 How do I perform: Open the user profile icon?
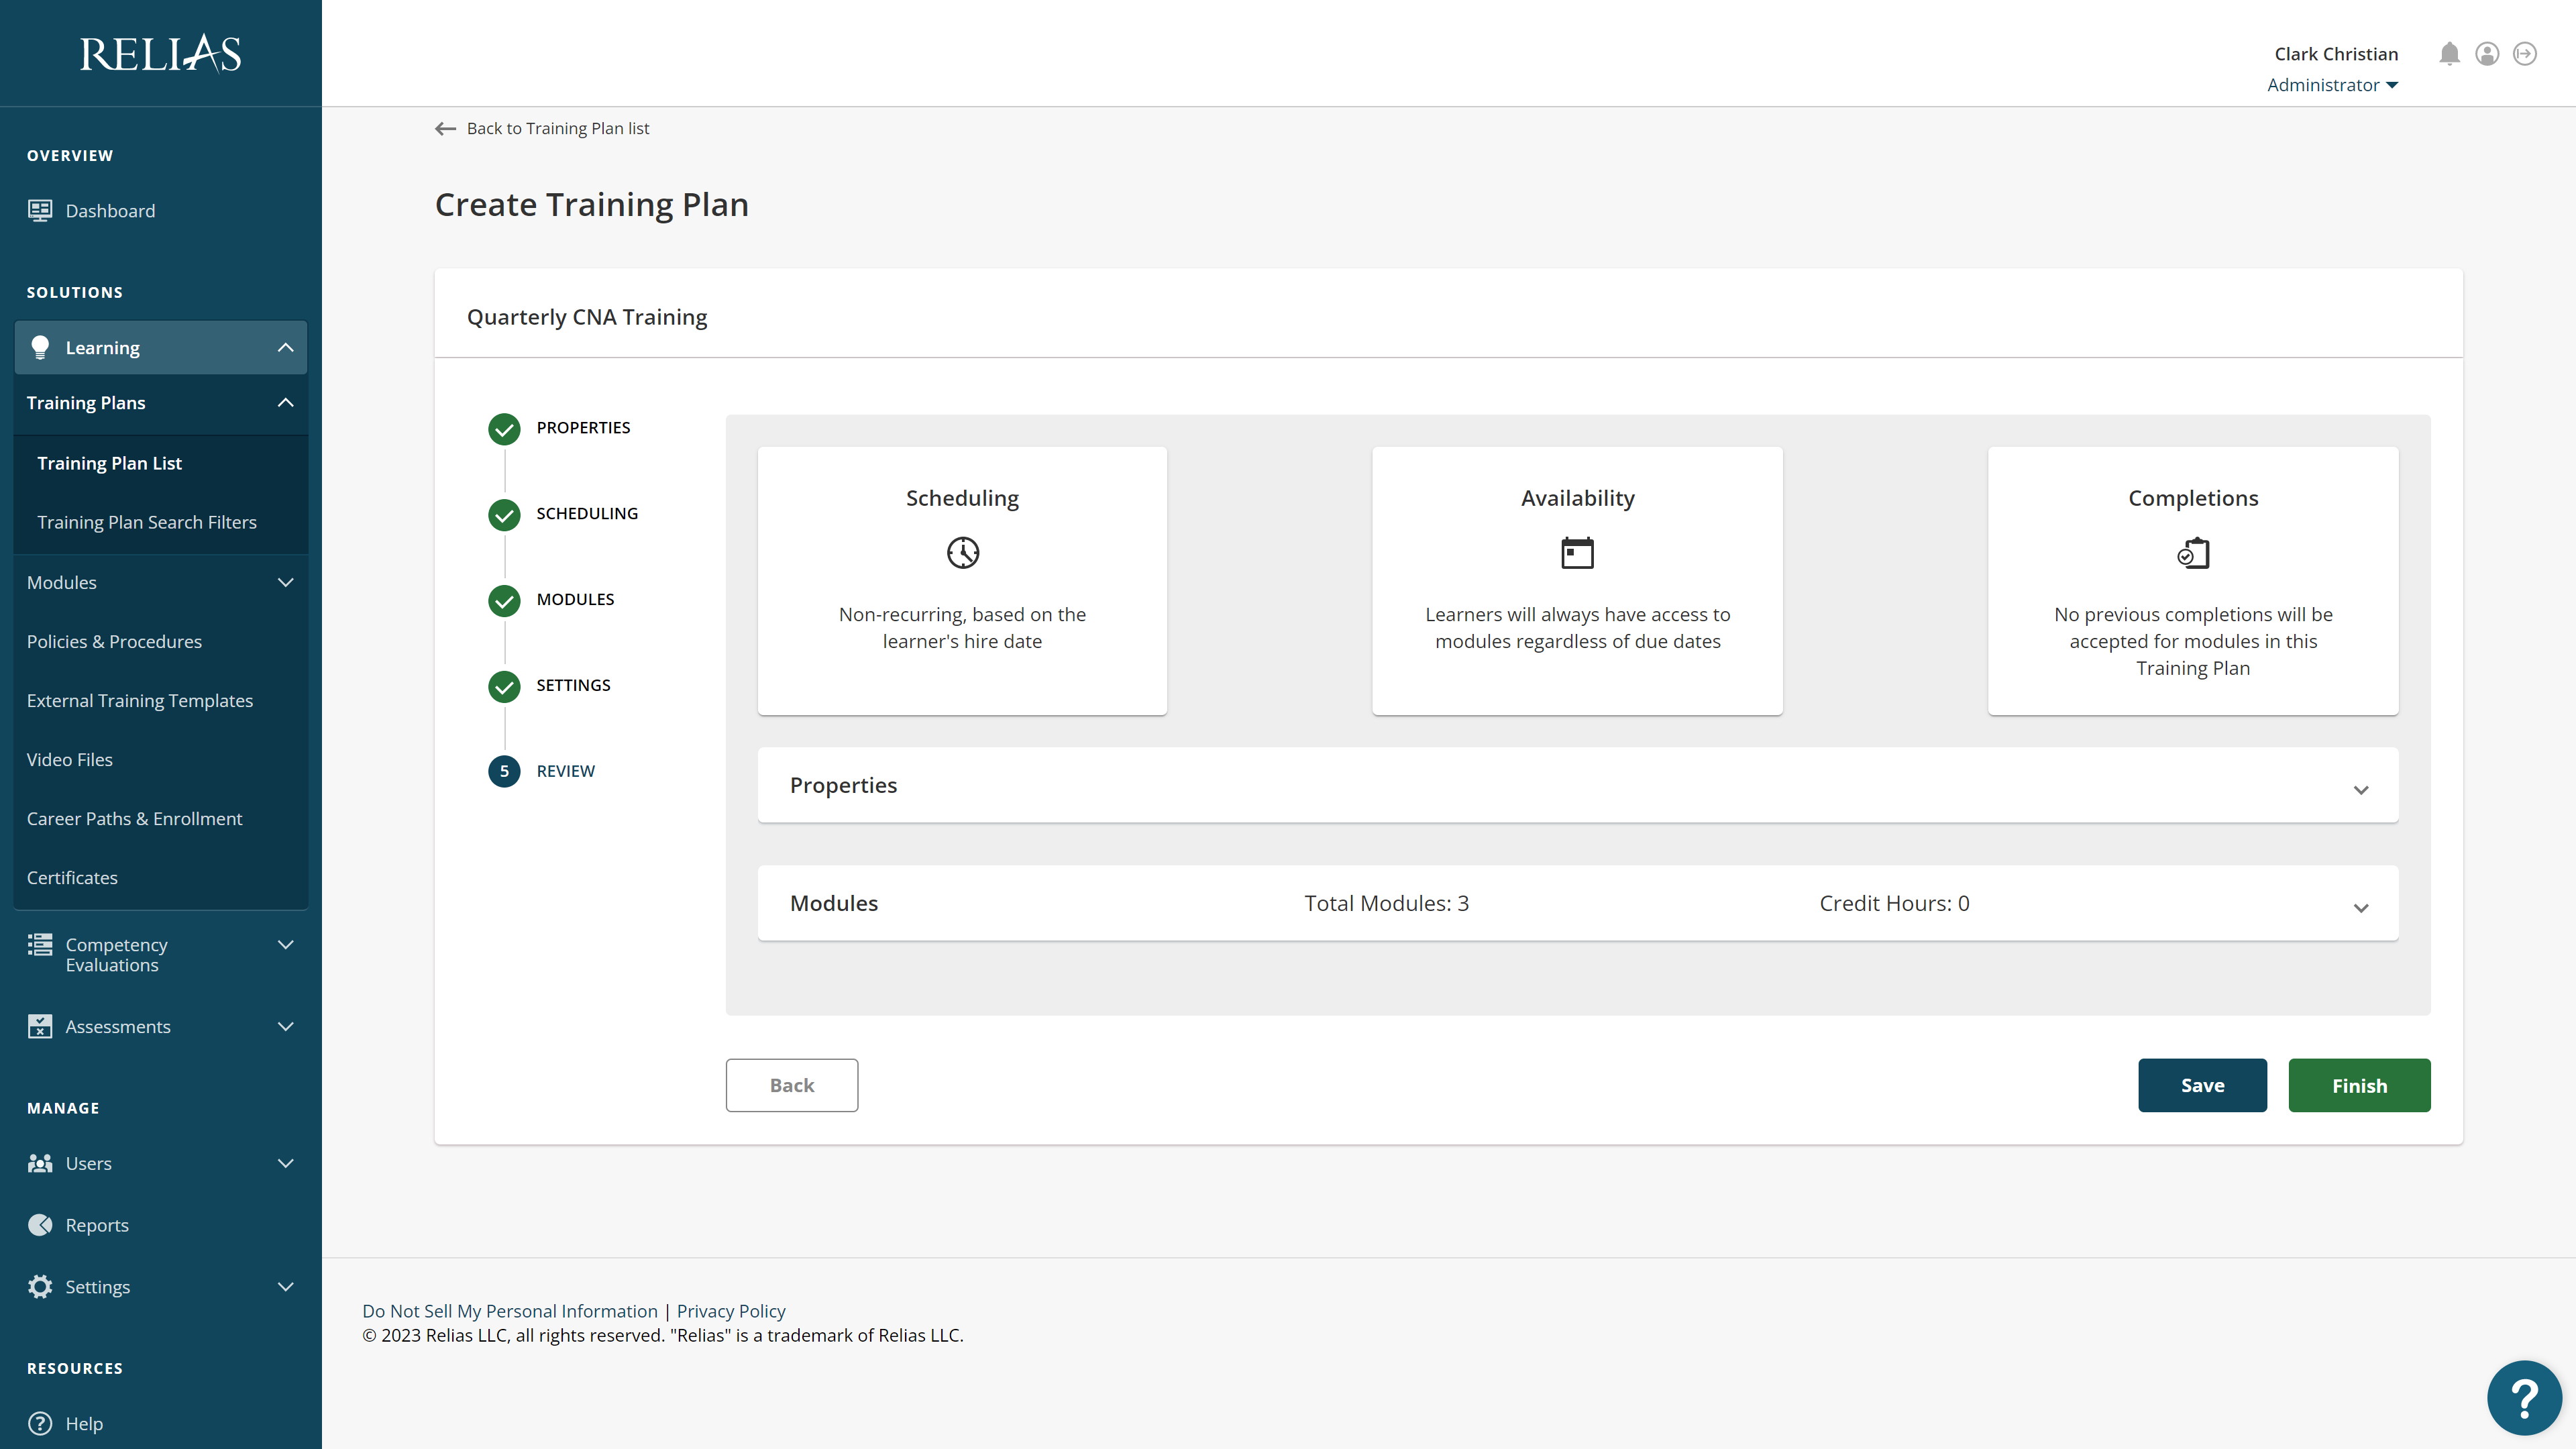coord(2487,54)
